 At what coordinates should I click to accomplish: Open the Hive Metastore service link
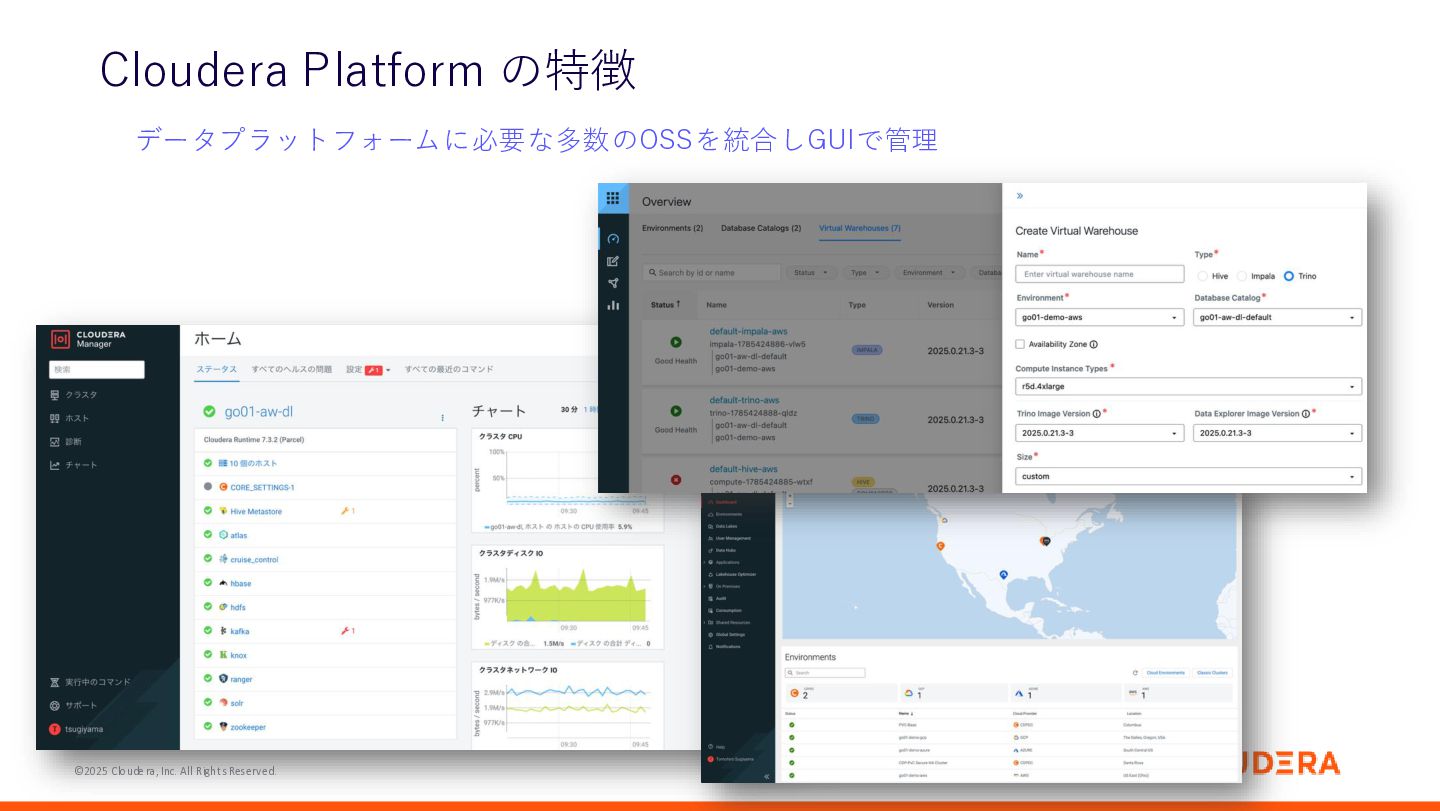click(256, 511)
